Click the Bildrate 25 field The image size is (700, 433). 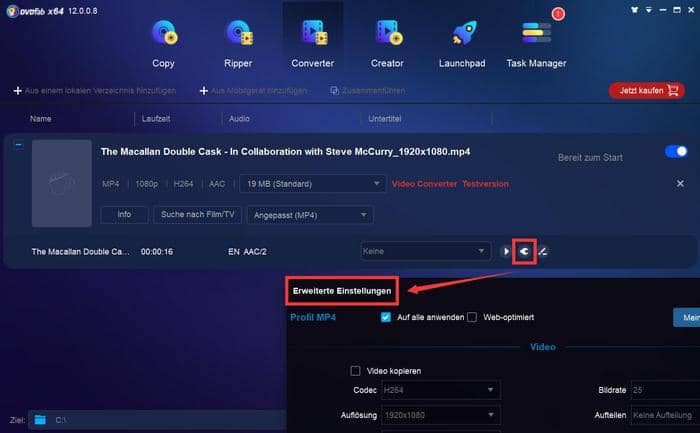(x=665, y=390)
